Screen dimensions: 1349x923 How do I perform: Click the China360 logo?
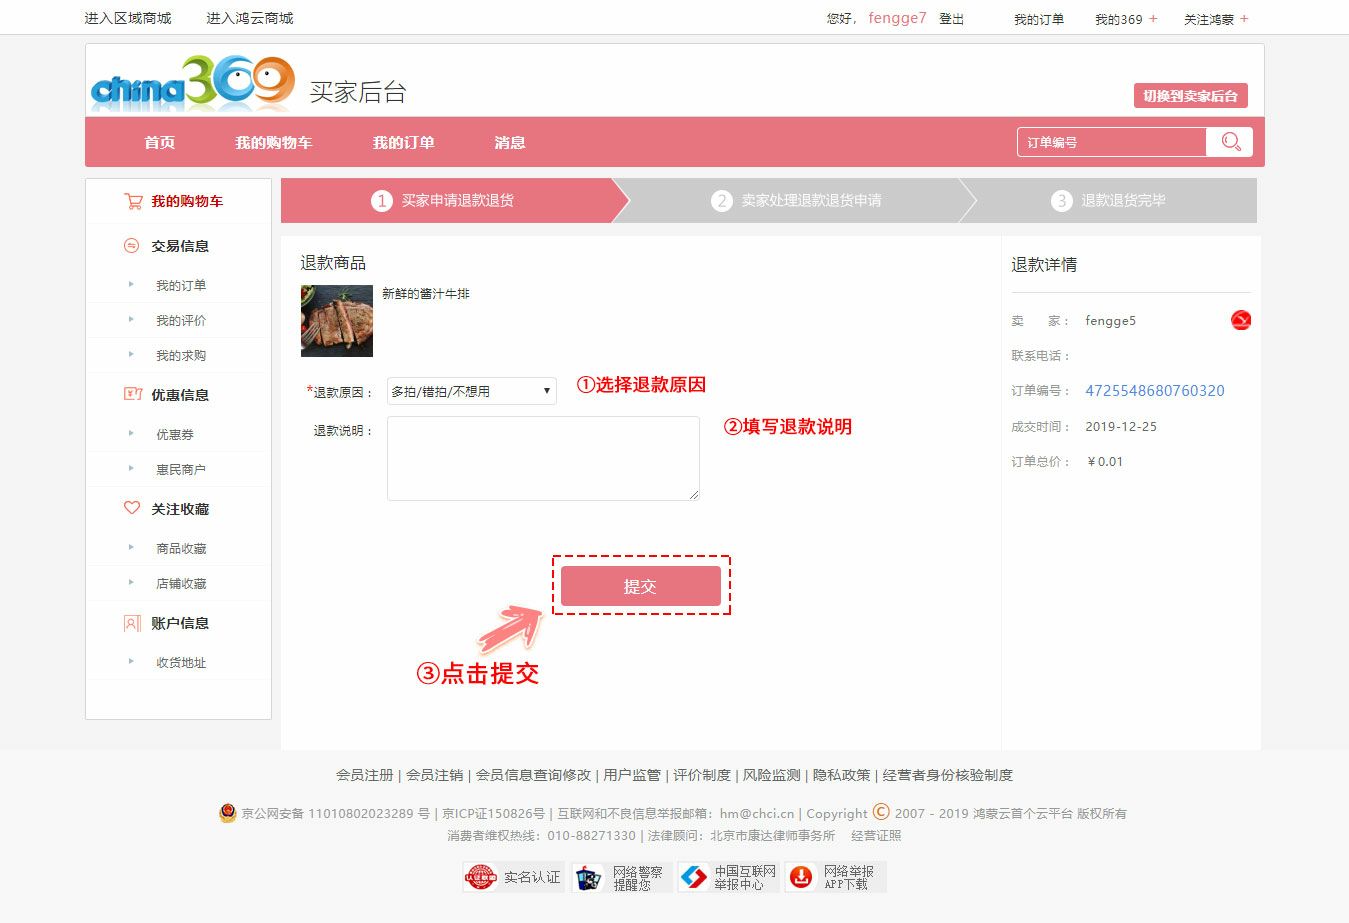(192, 84)
